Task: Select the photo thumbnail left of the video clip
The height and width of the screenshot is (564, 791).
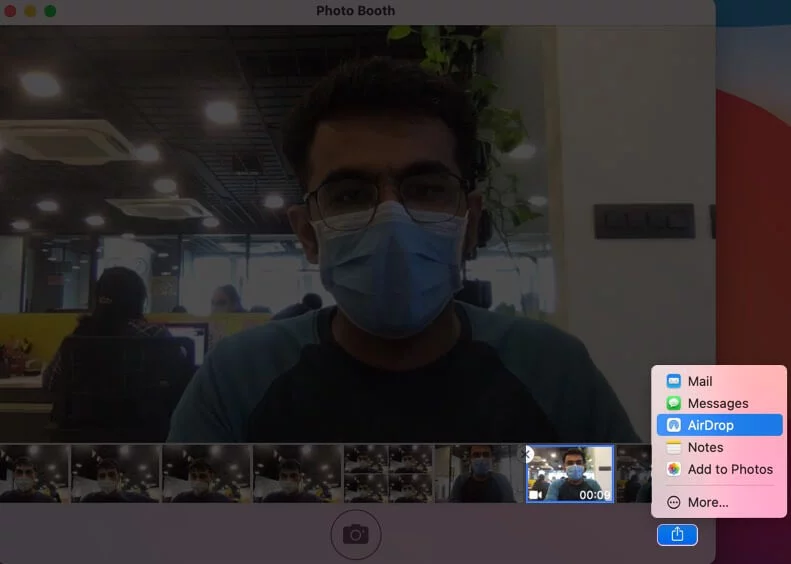Action: click(479, 474)
